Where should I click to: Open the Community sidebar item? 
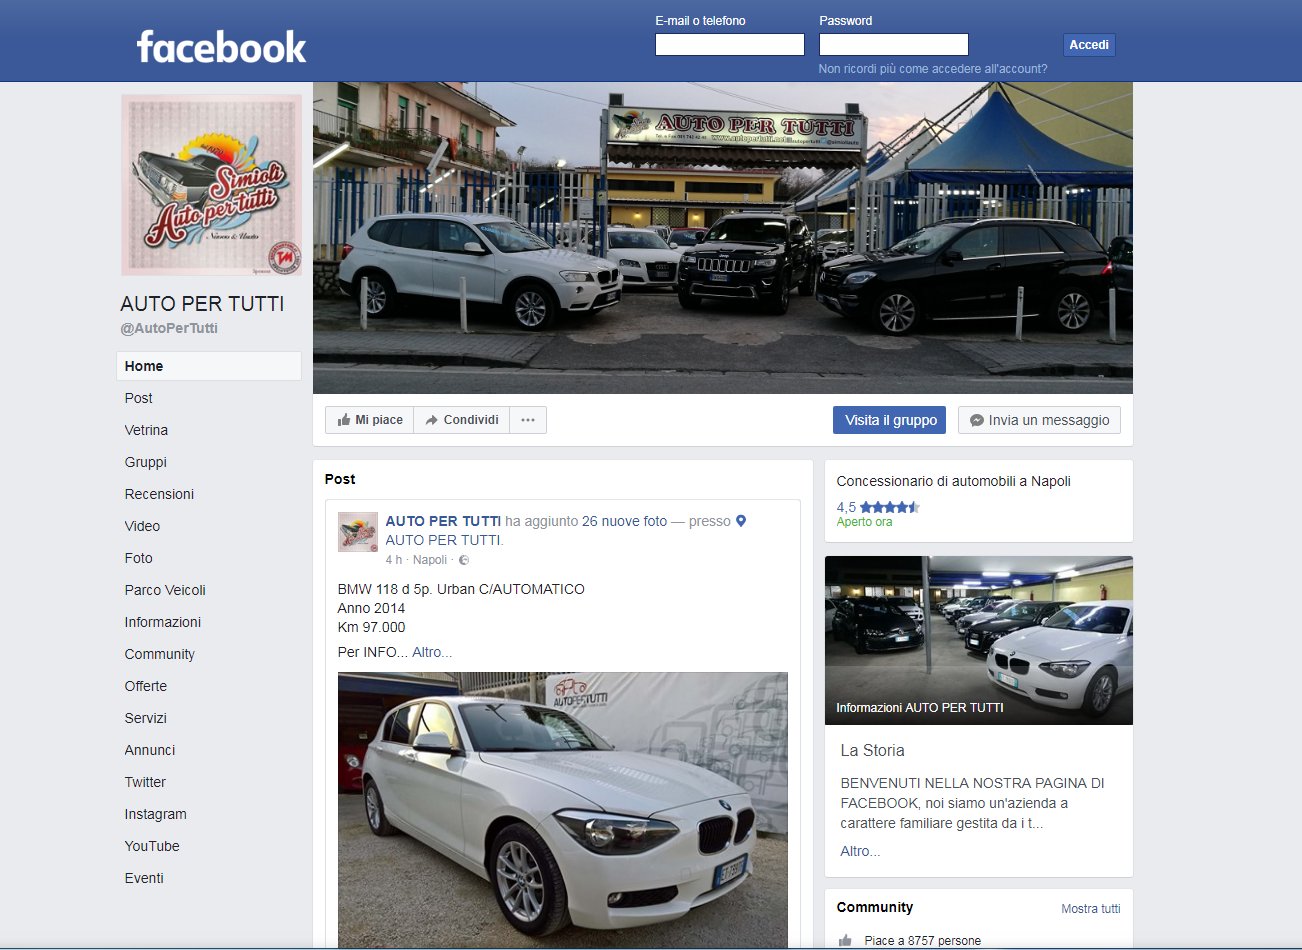pos(160,654)
